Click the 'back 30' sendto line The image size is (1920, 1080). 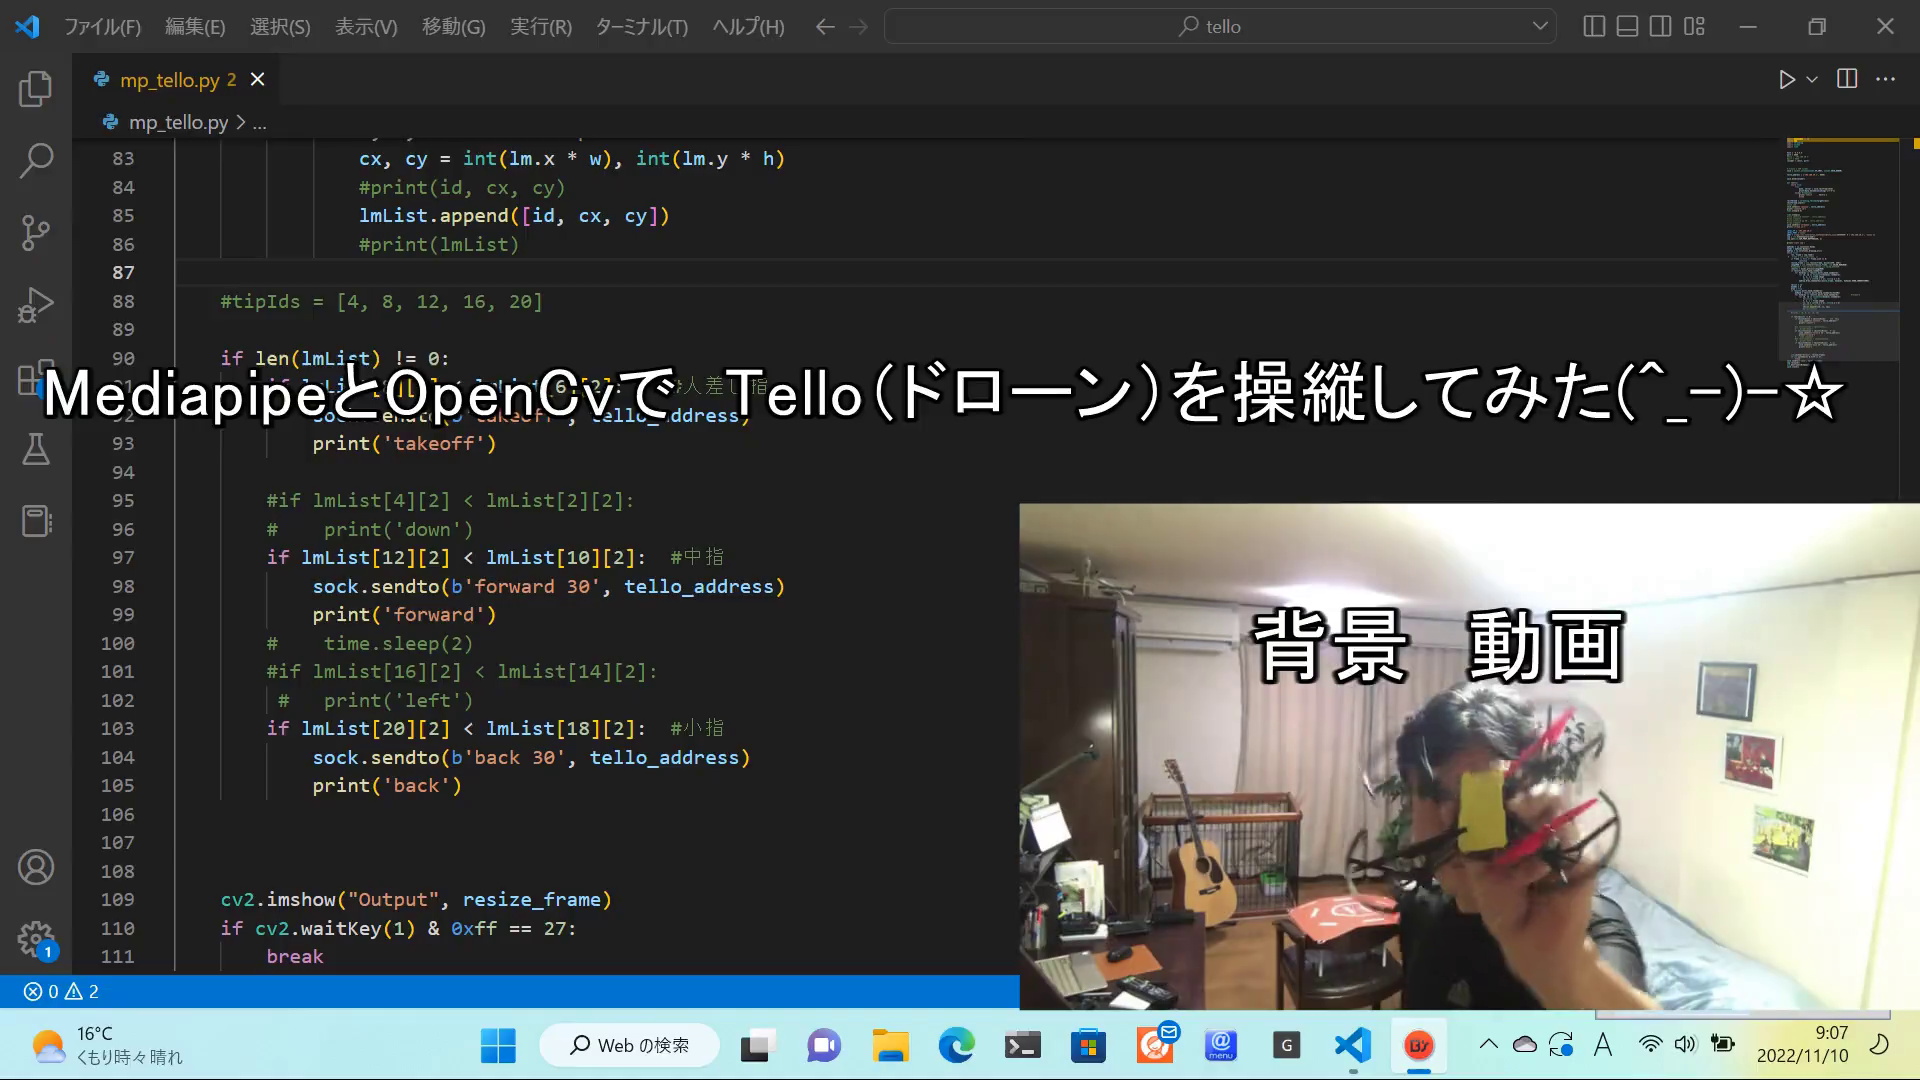531,757
